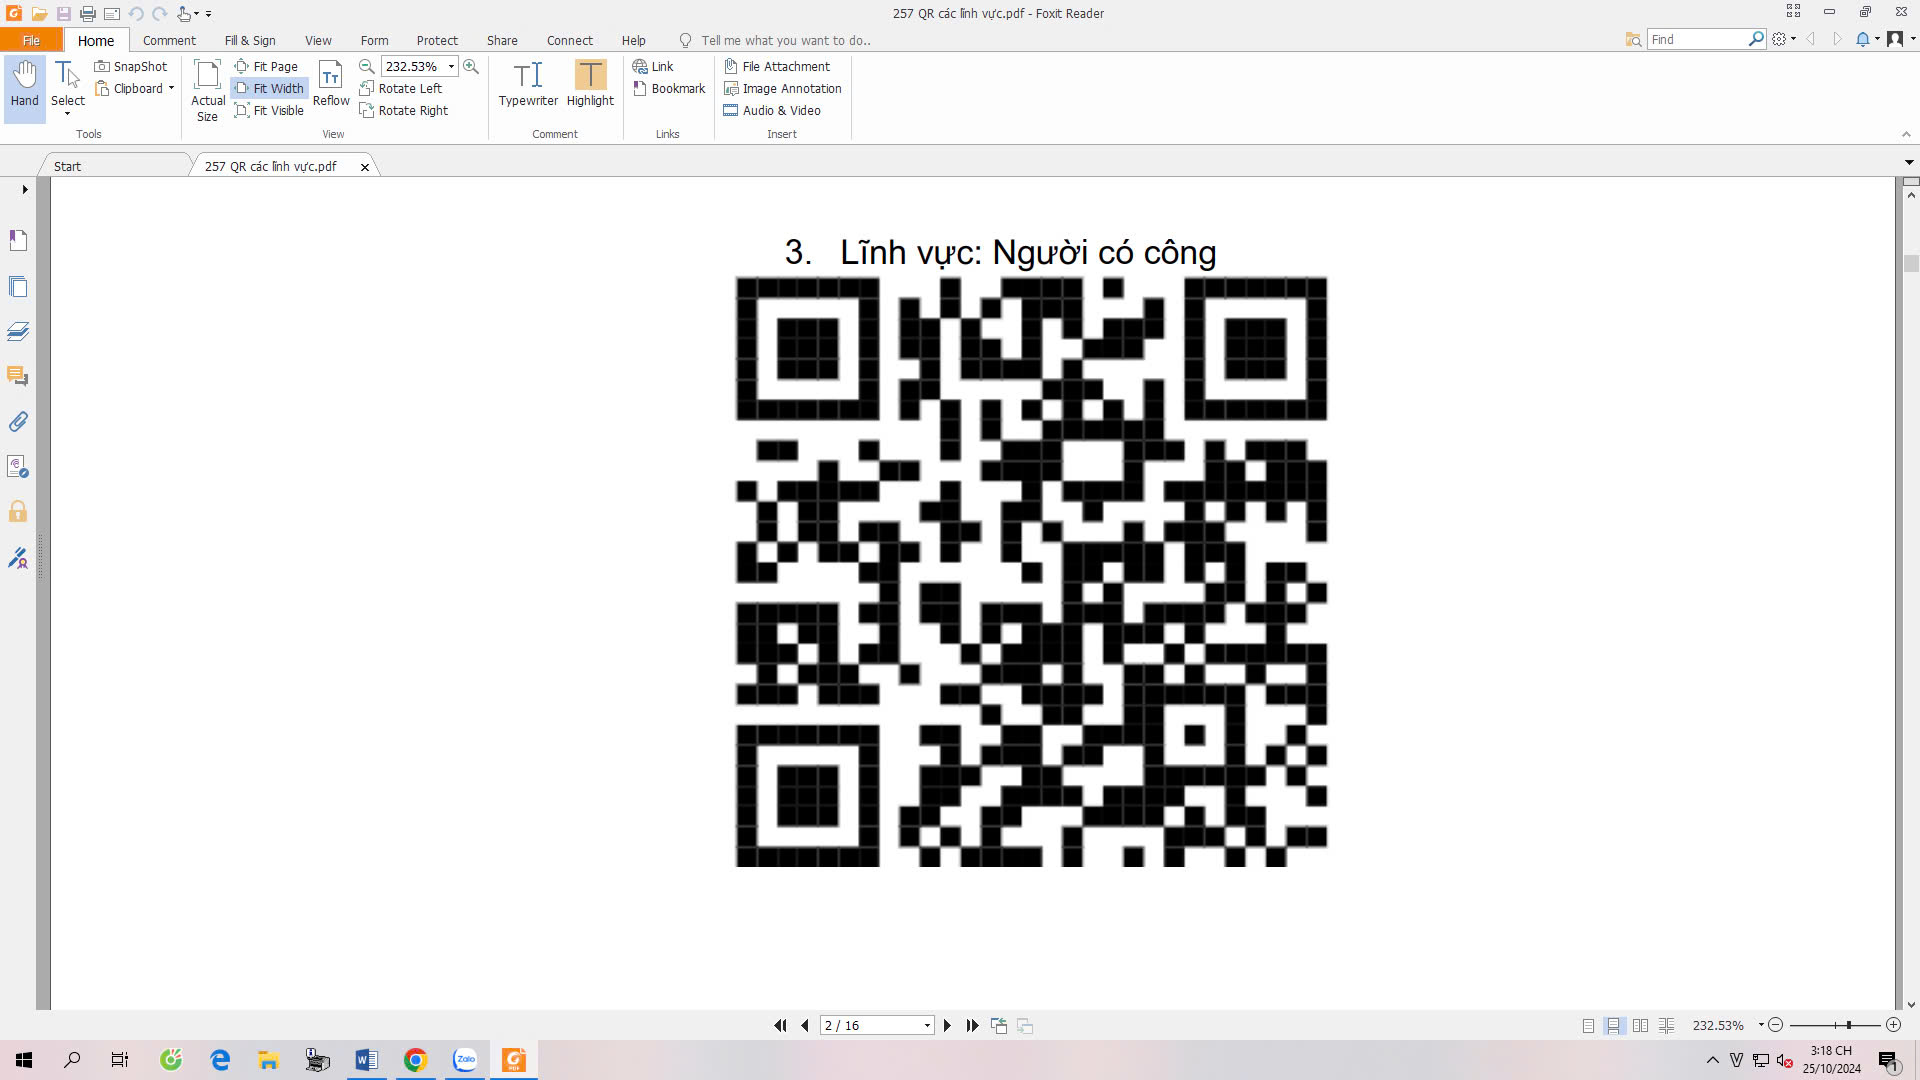Open Word from the taskbar

(x=367, y=1060)
